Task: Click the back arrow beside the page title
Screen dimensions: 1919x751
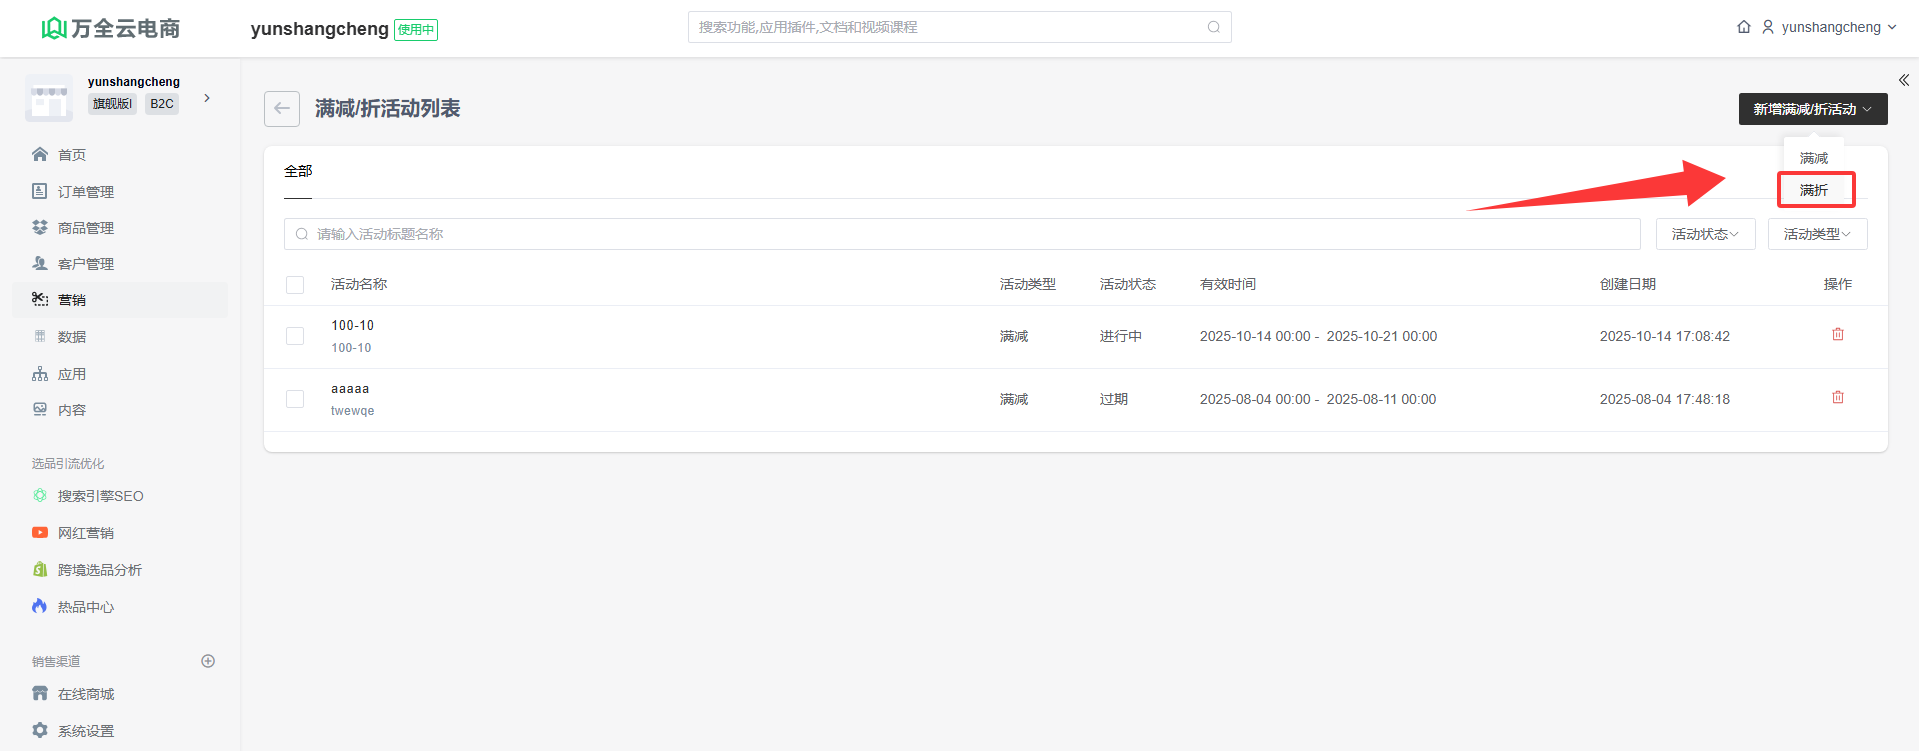Action: coord(282,109)
